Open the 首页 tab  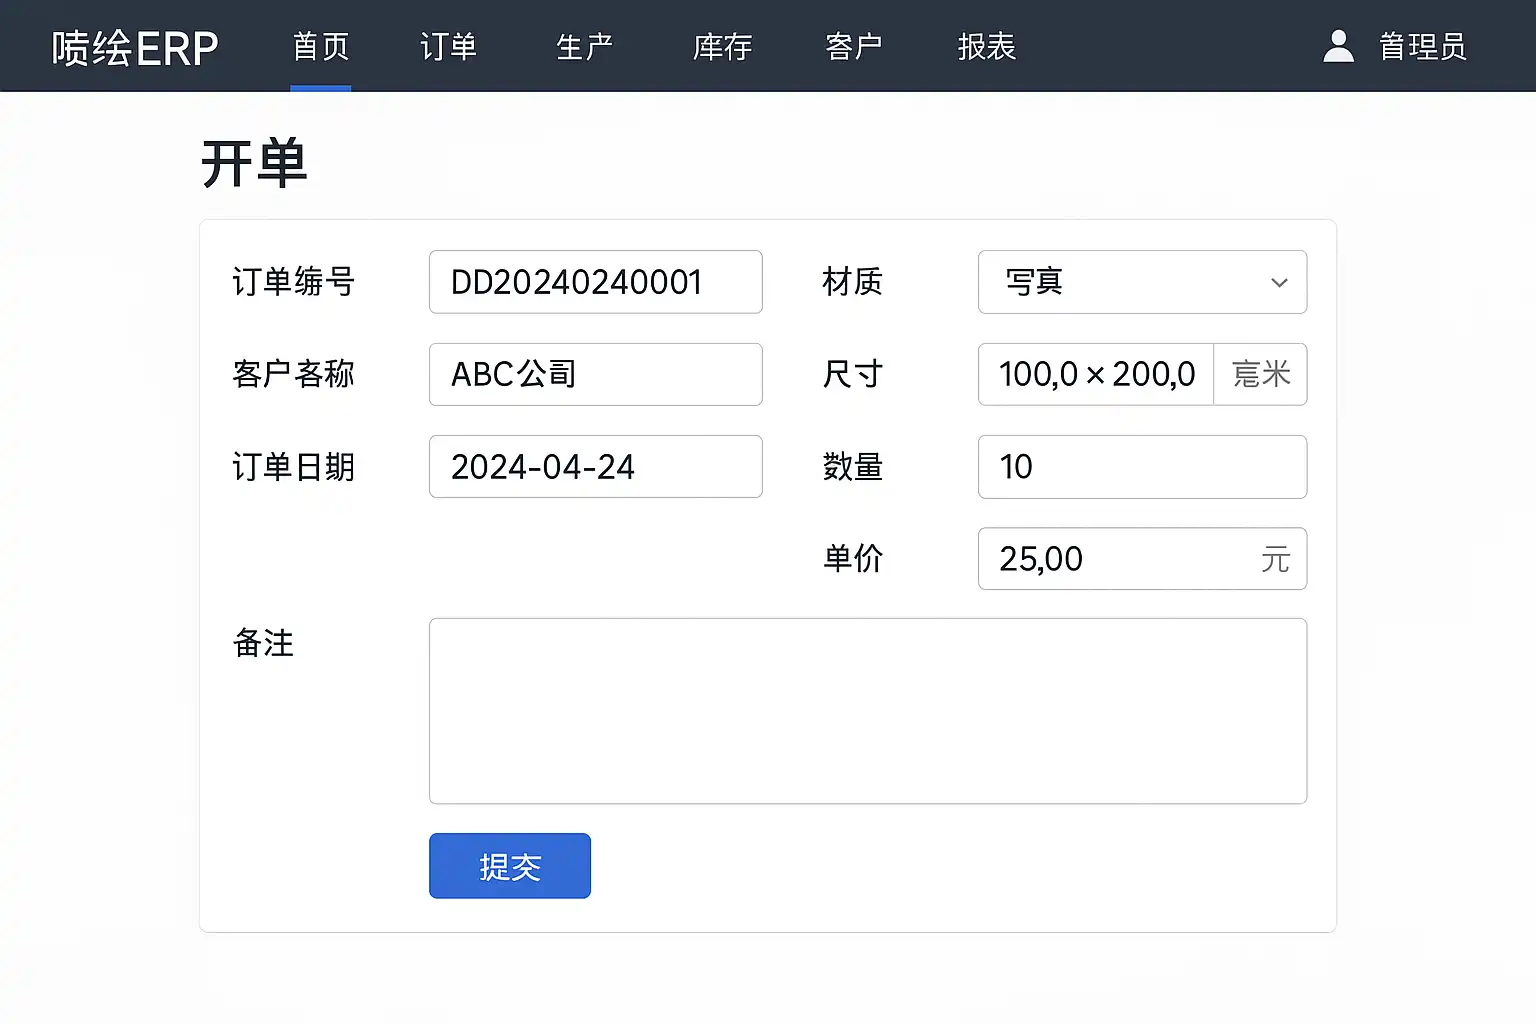click(321, 47)
